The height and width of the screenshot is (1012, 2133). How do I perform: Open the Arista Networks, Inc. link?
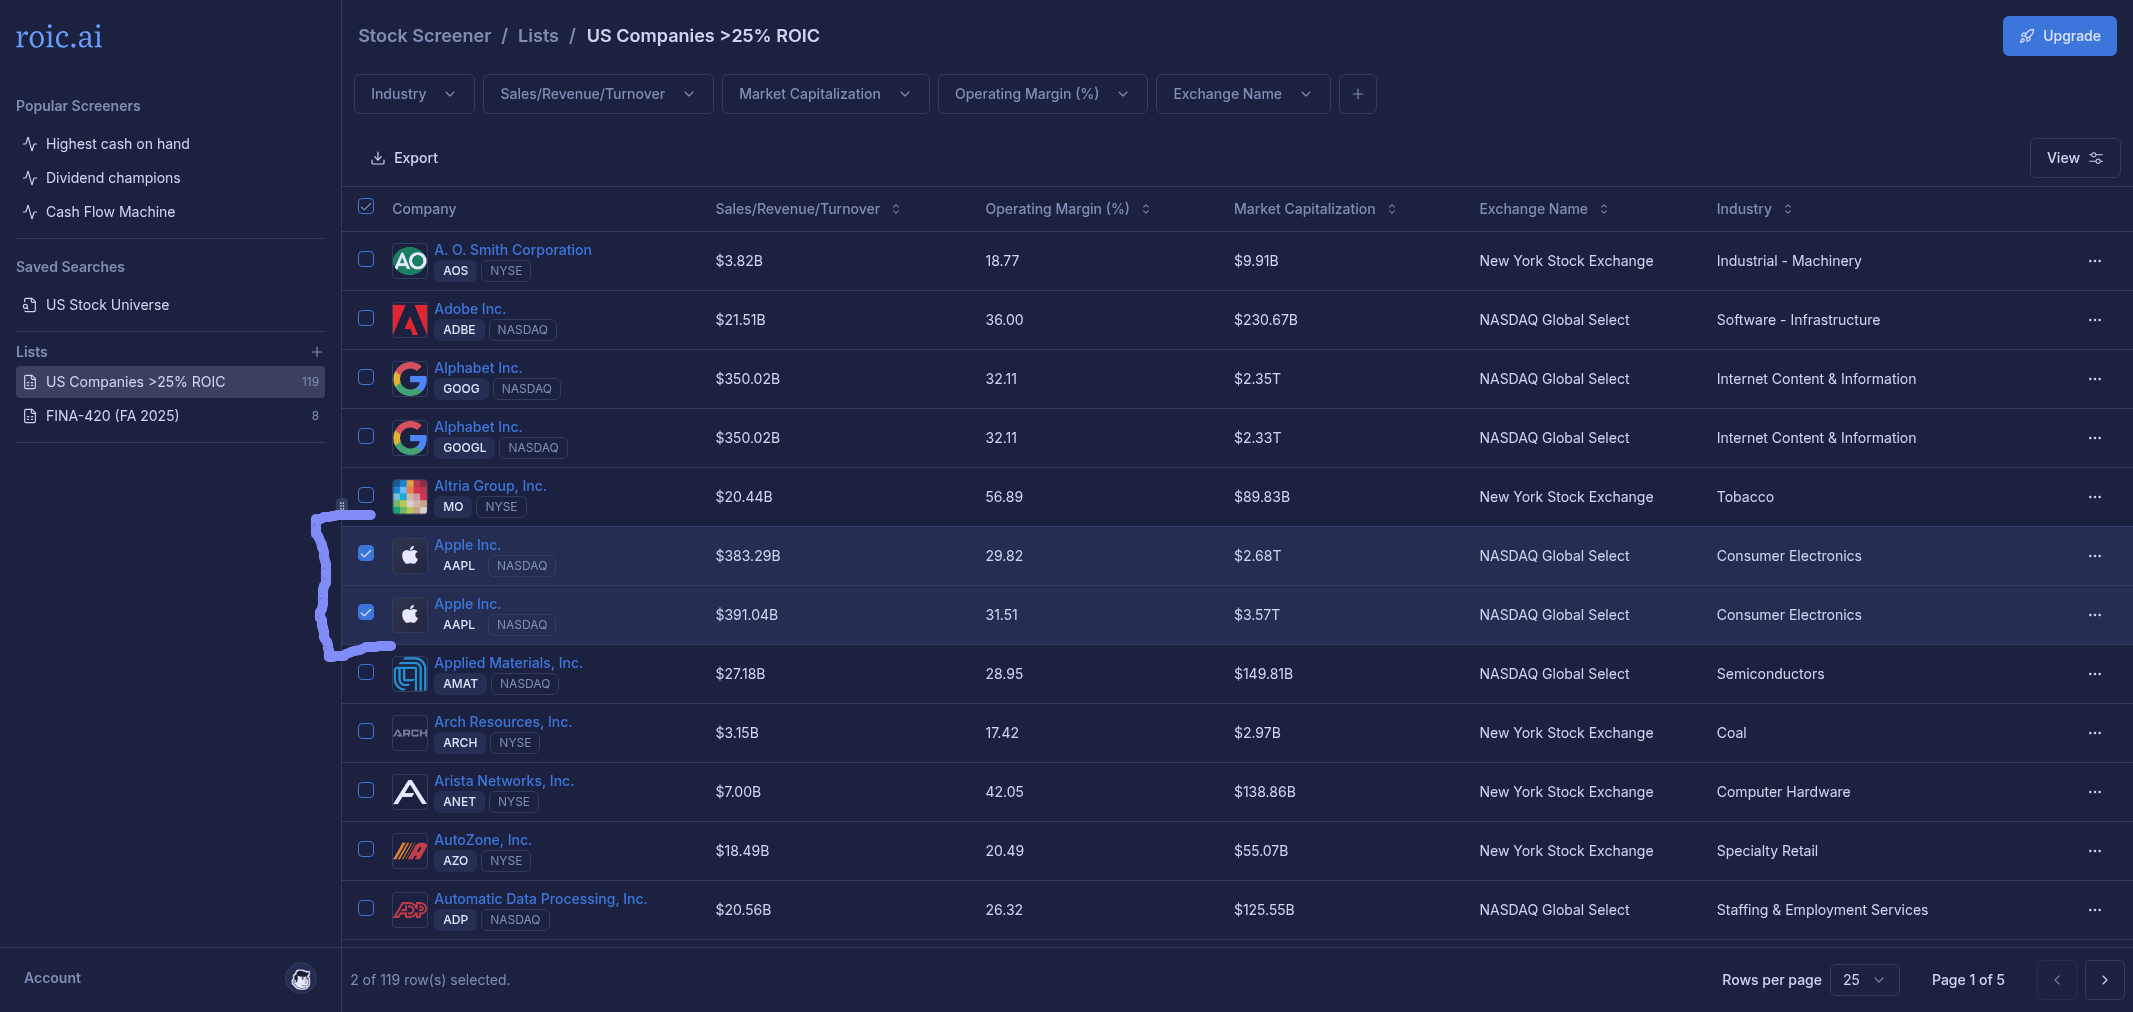pos(503,781)
